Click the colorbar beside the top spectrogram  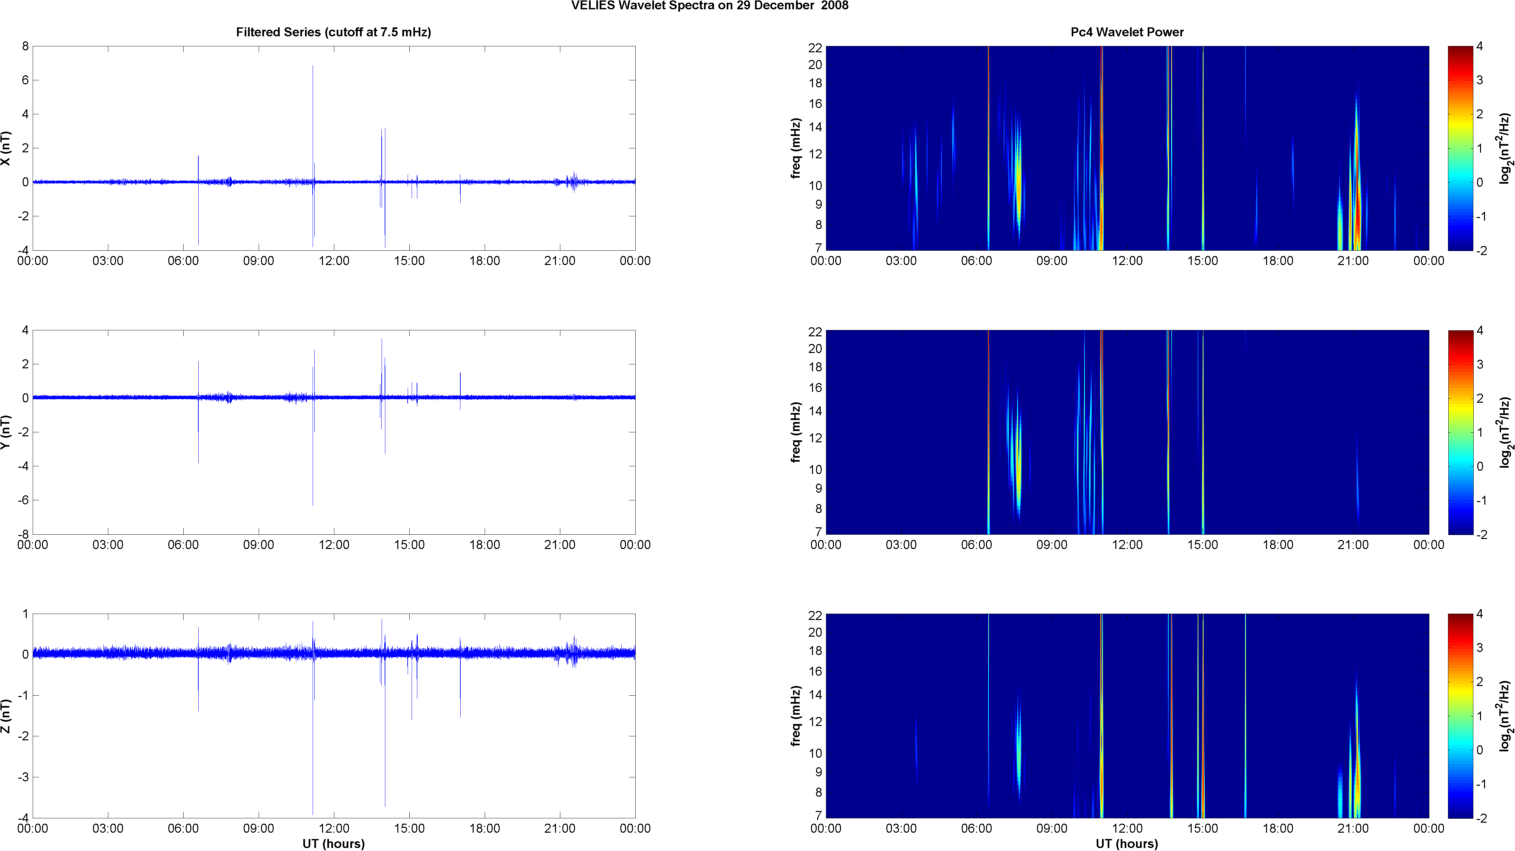pyautogui.click(x=1460, y=148)
